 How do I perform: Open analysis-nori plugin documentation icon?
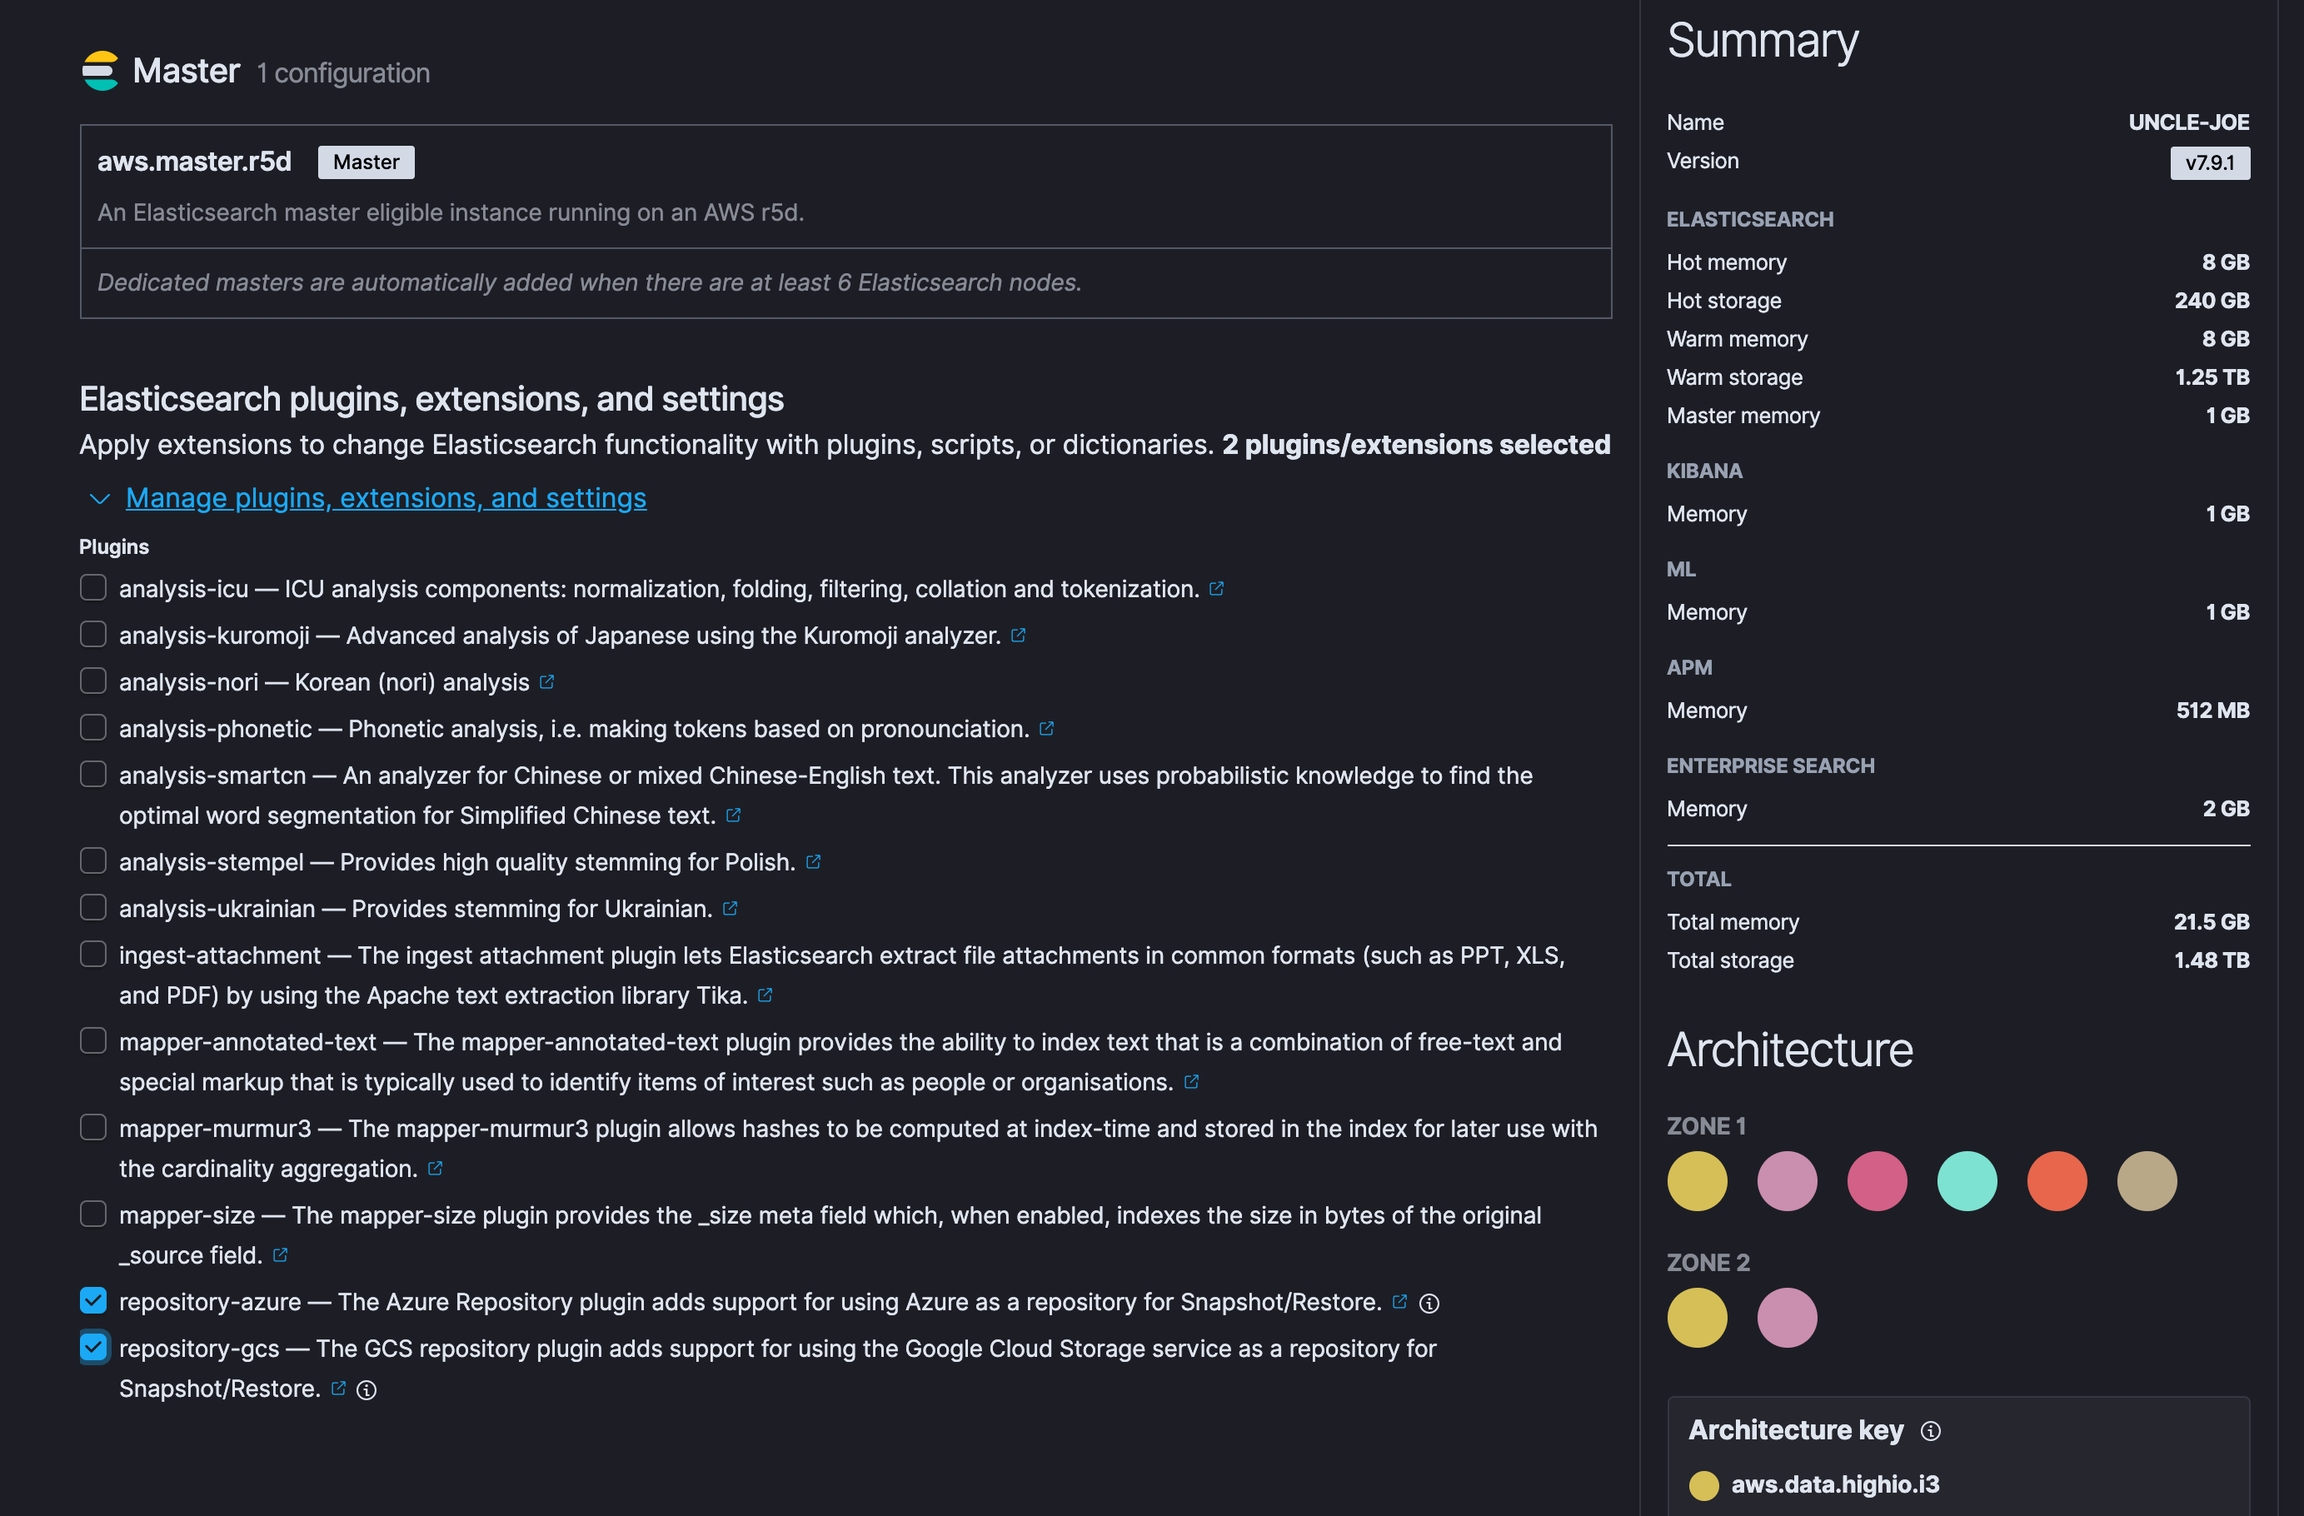point(547,682)
